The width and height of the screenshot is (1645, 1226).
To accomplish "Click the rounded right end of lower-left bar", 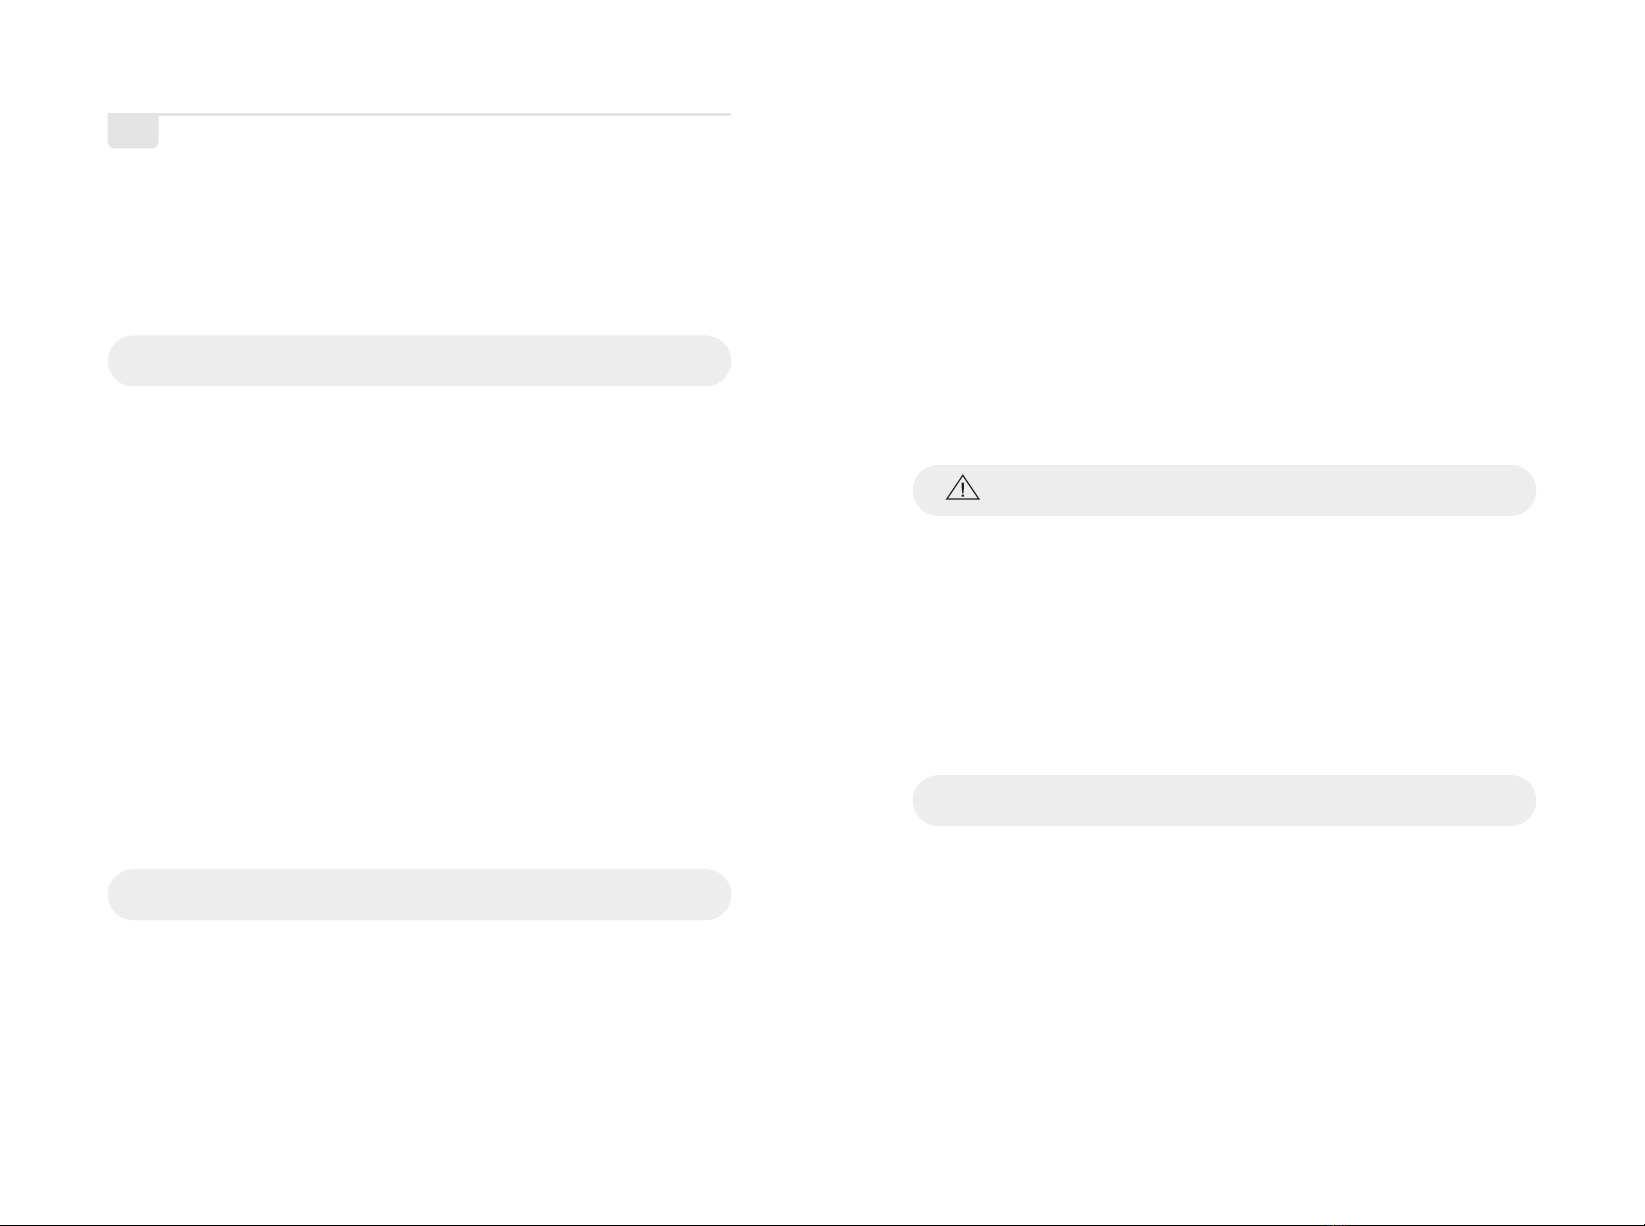I will 715,894.
